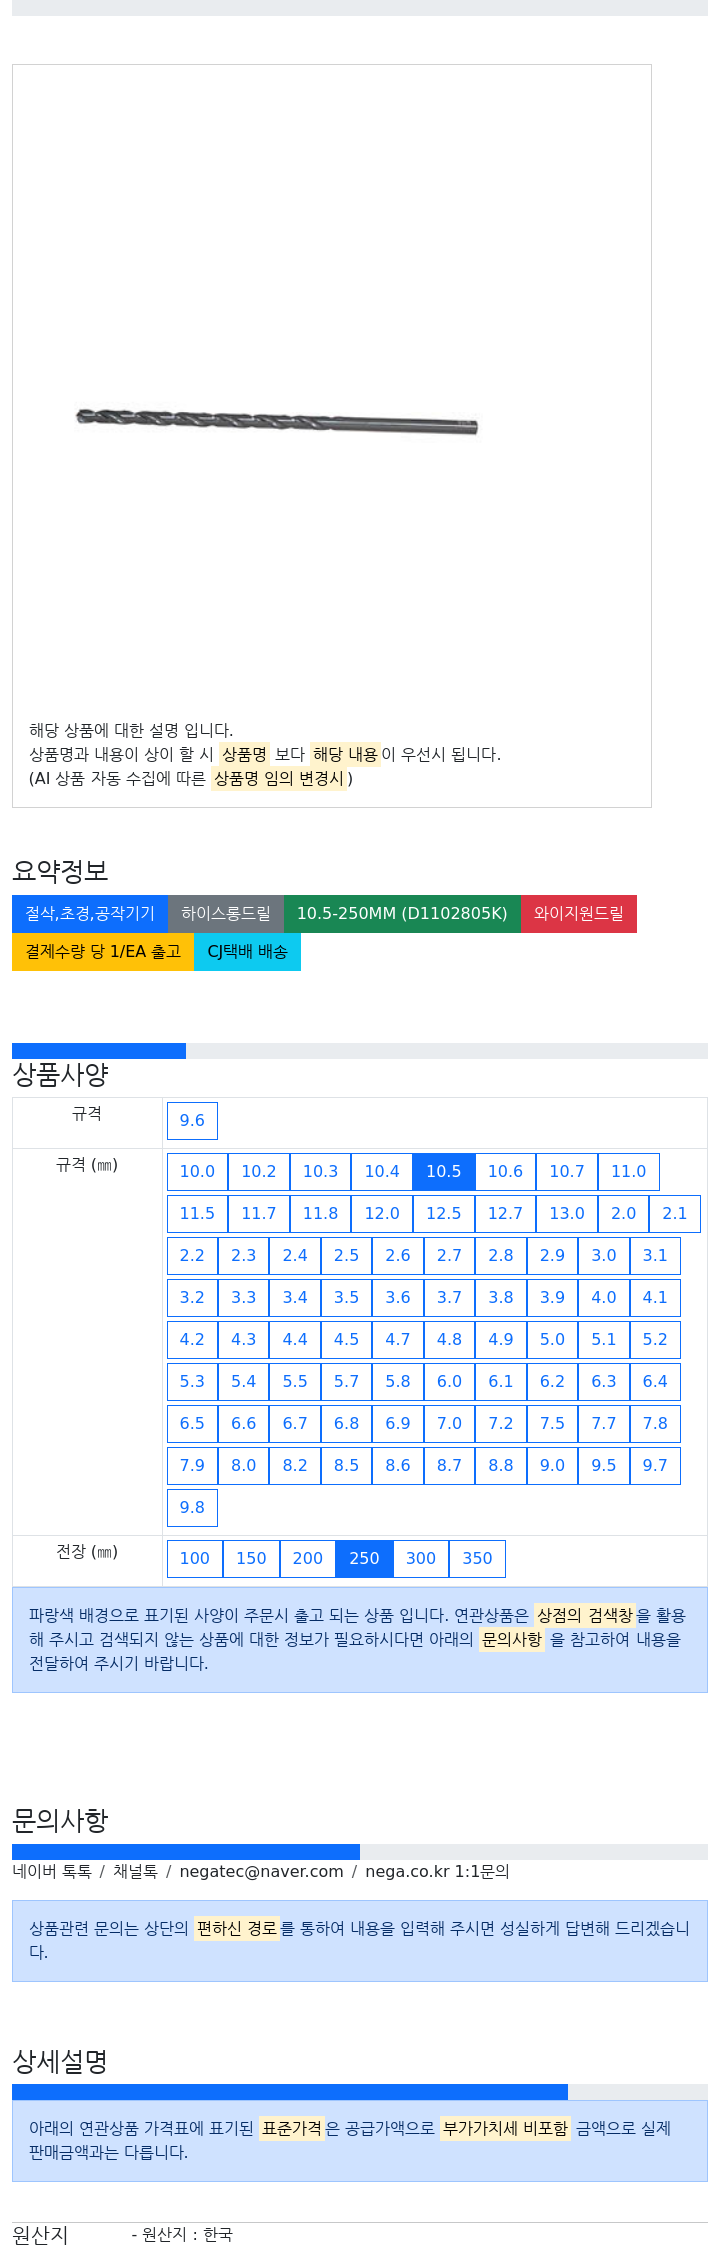This screenshot has height=2255, width=720.
Task: Select the 9.8 diameter button
Action: coord(192,1507)
